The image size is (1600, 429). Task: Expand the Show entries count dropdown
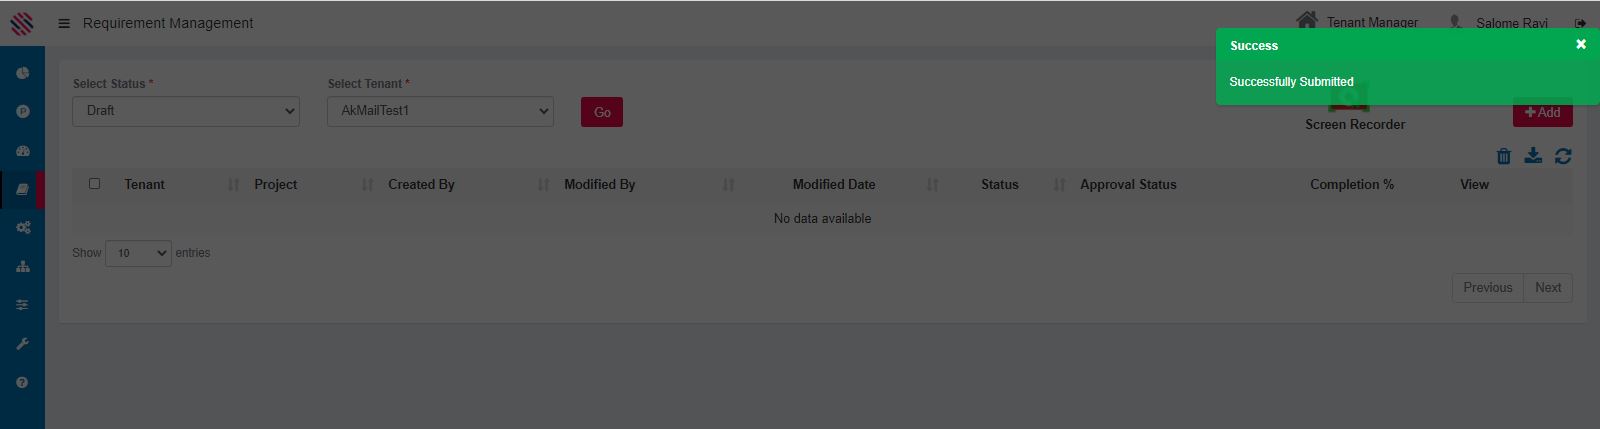(x=138, y=253)
